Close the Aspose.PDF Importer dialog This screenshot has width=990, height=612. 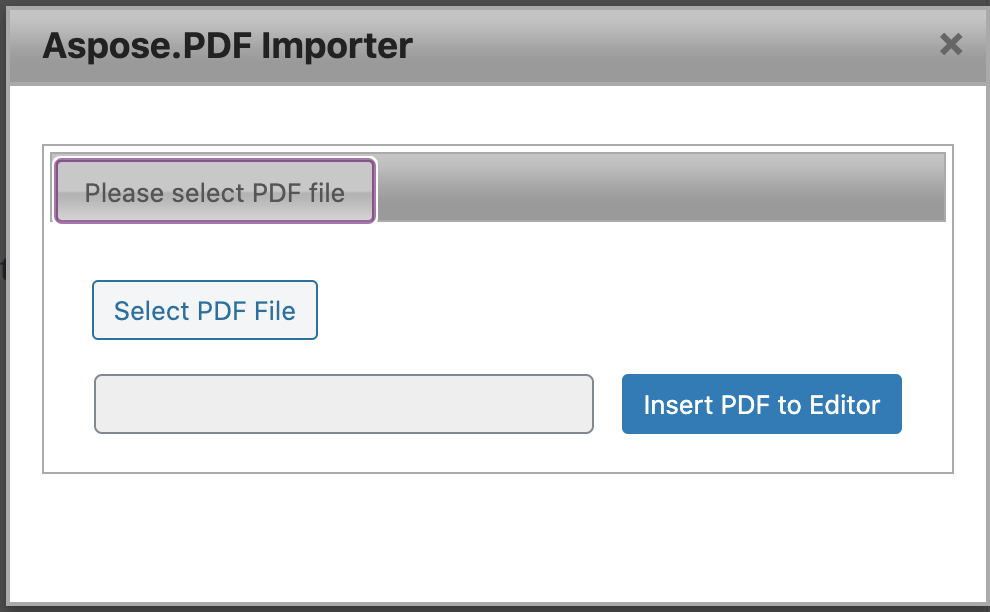click(x=951, y=44)
